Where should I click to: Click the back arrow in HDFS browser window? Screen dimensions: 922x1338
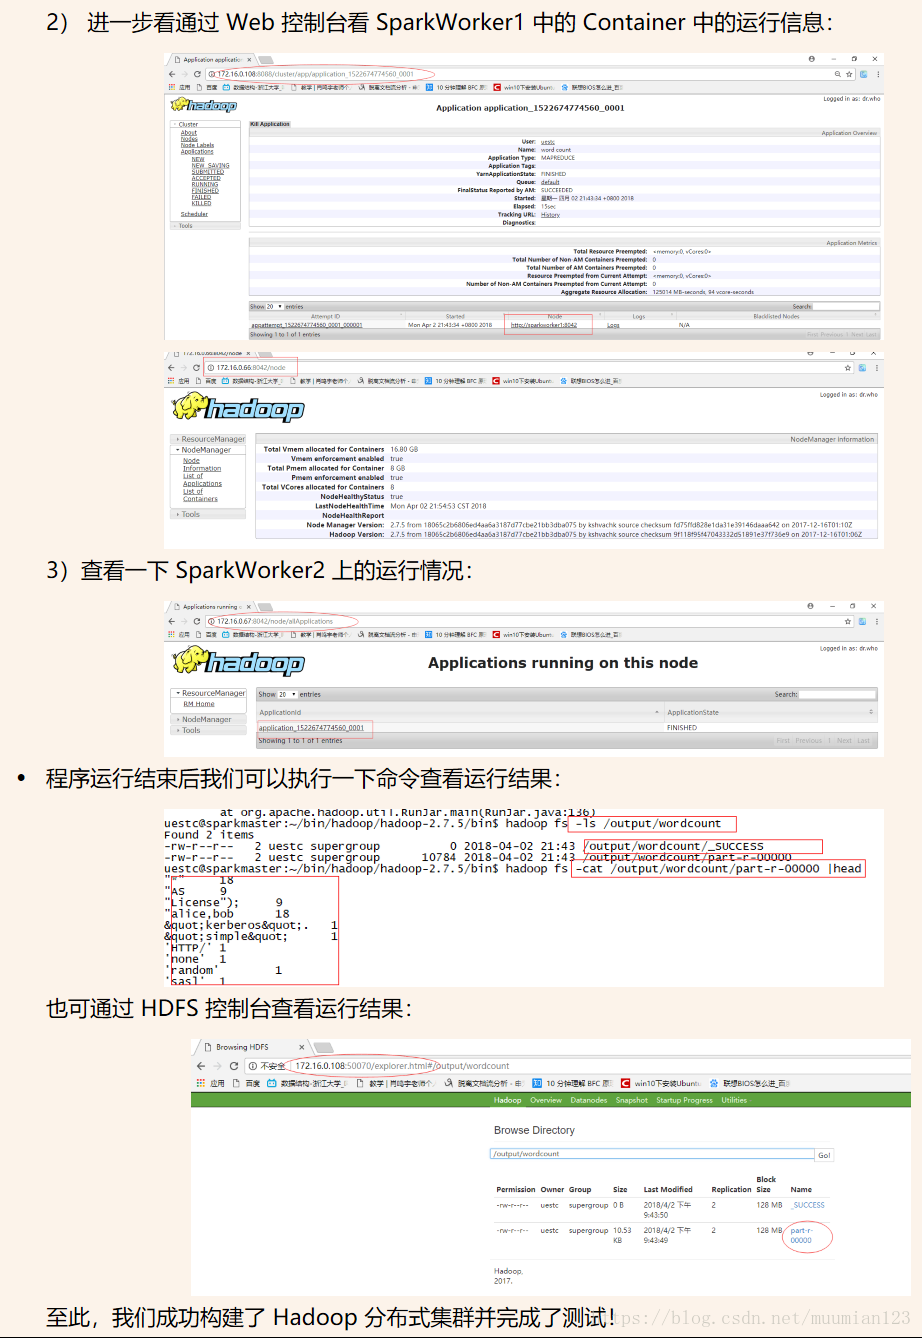(x=201, y=1066)
